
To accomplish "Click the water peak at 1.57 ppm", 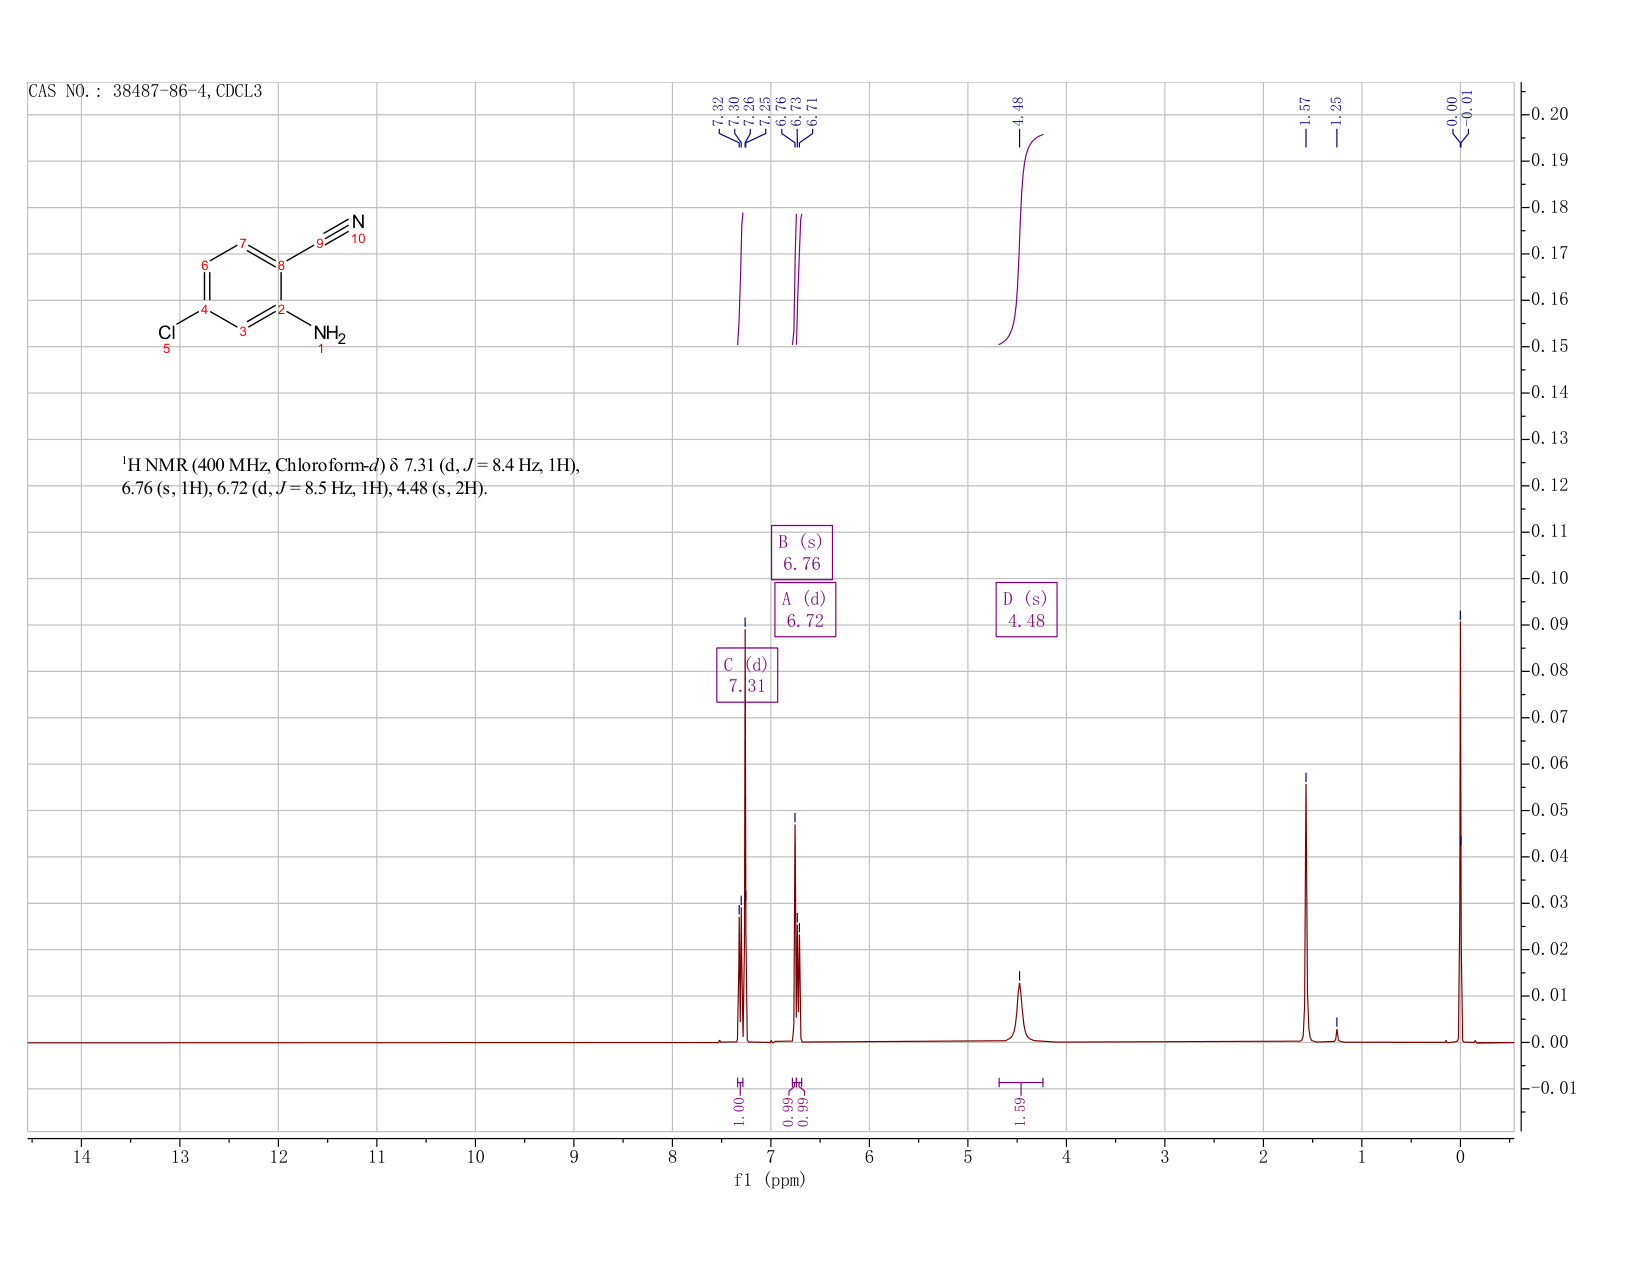I will (x=1306, y=912).
